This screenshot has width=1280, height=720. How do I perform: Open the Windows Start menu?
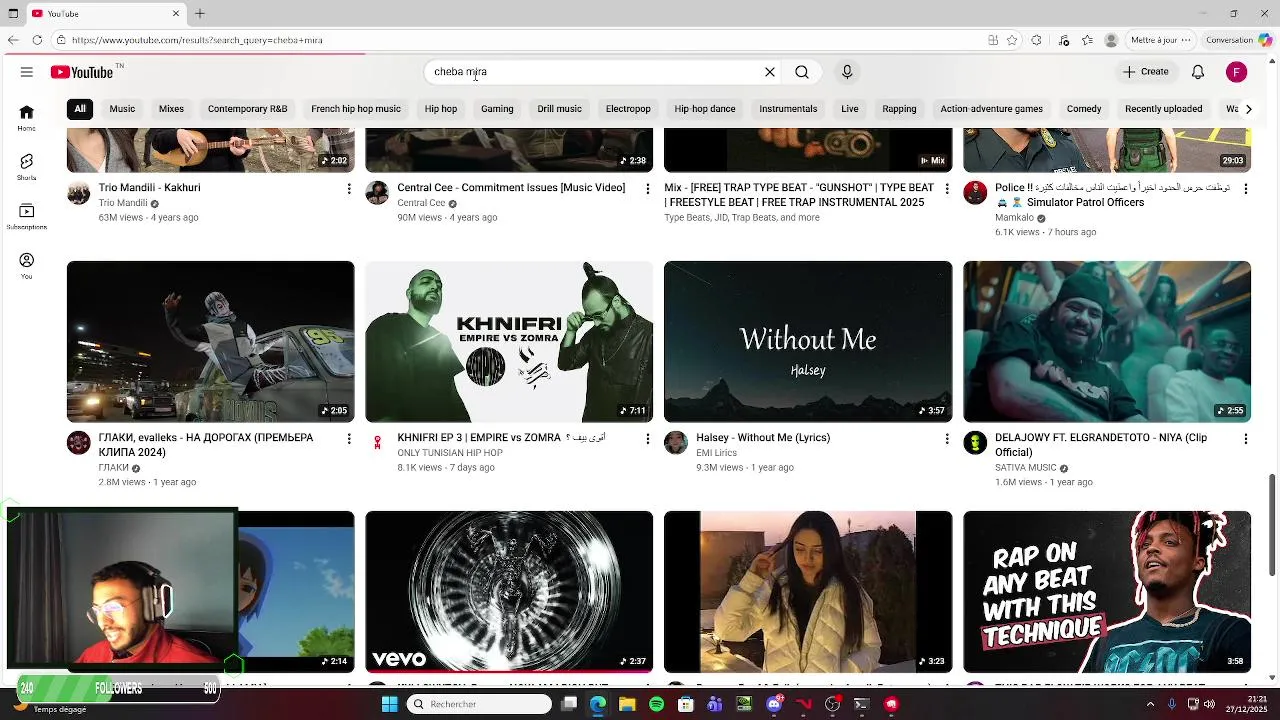(x=389, y=704)
